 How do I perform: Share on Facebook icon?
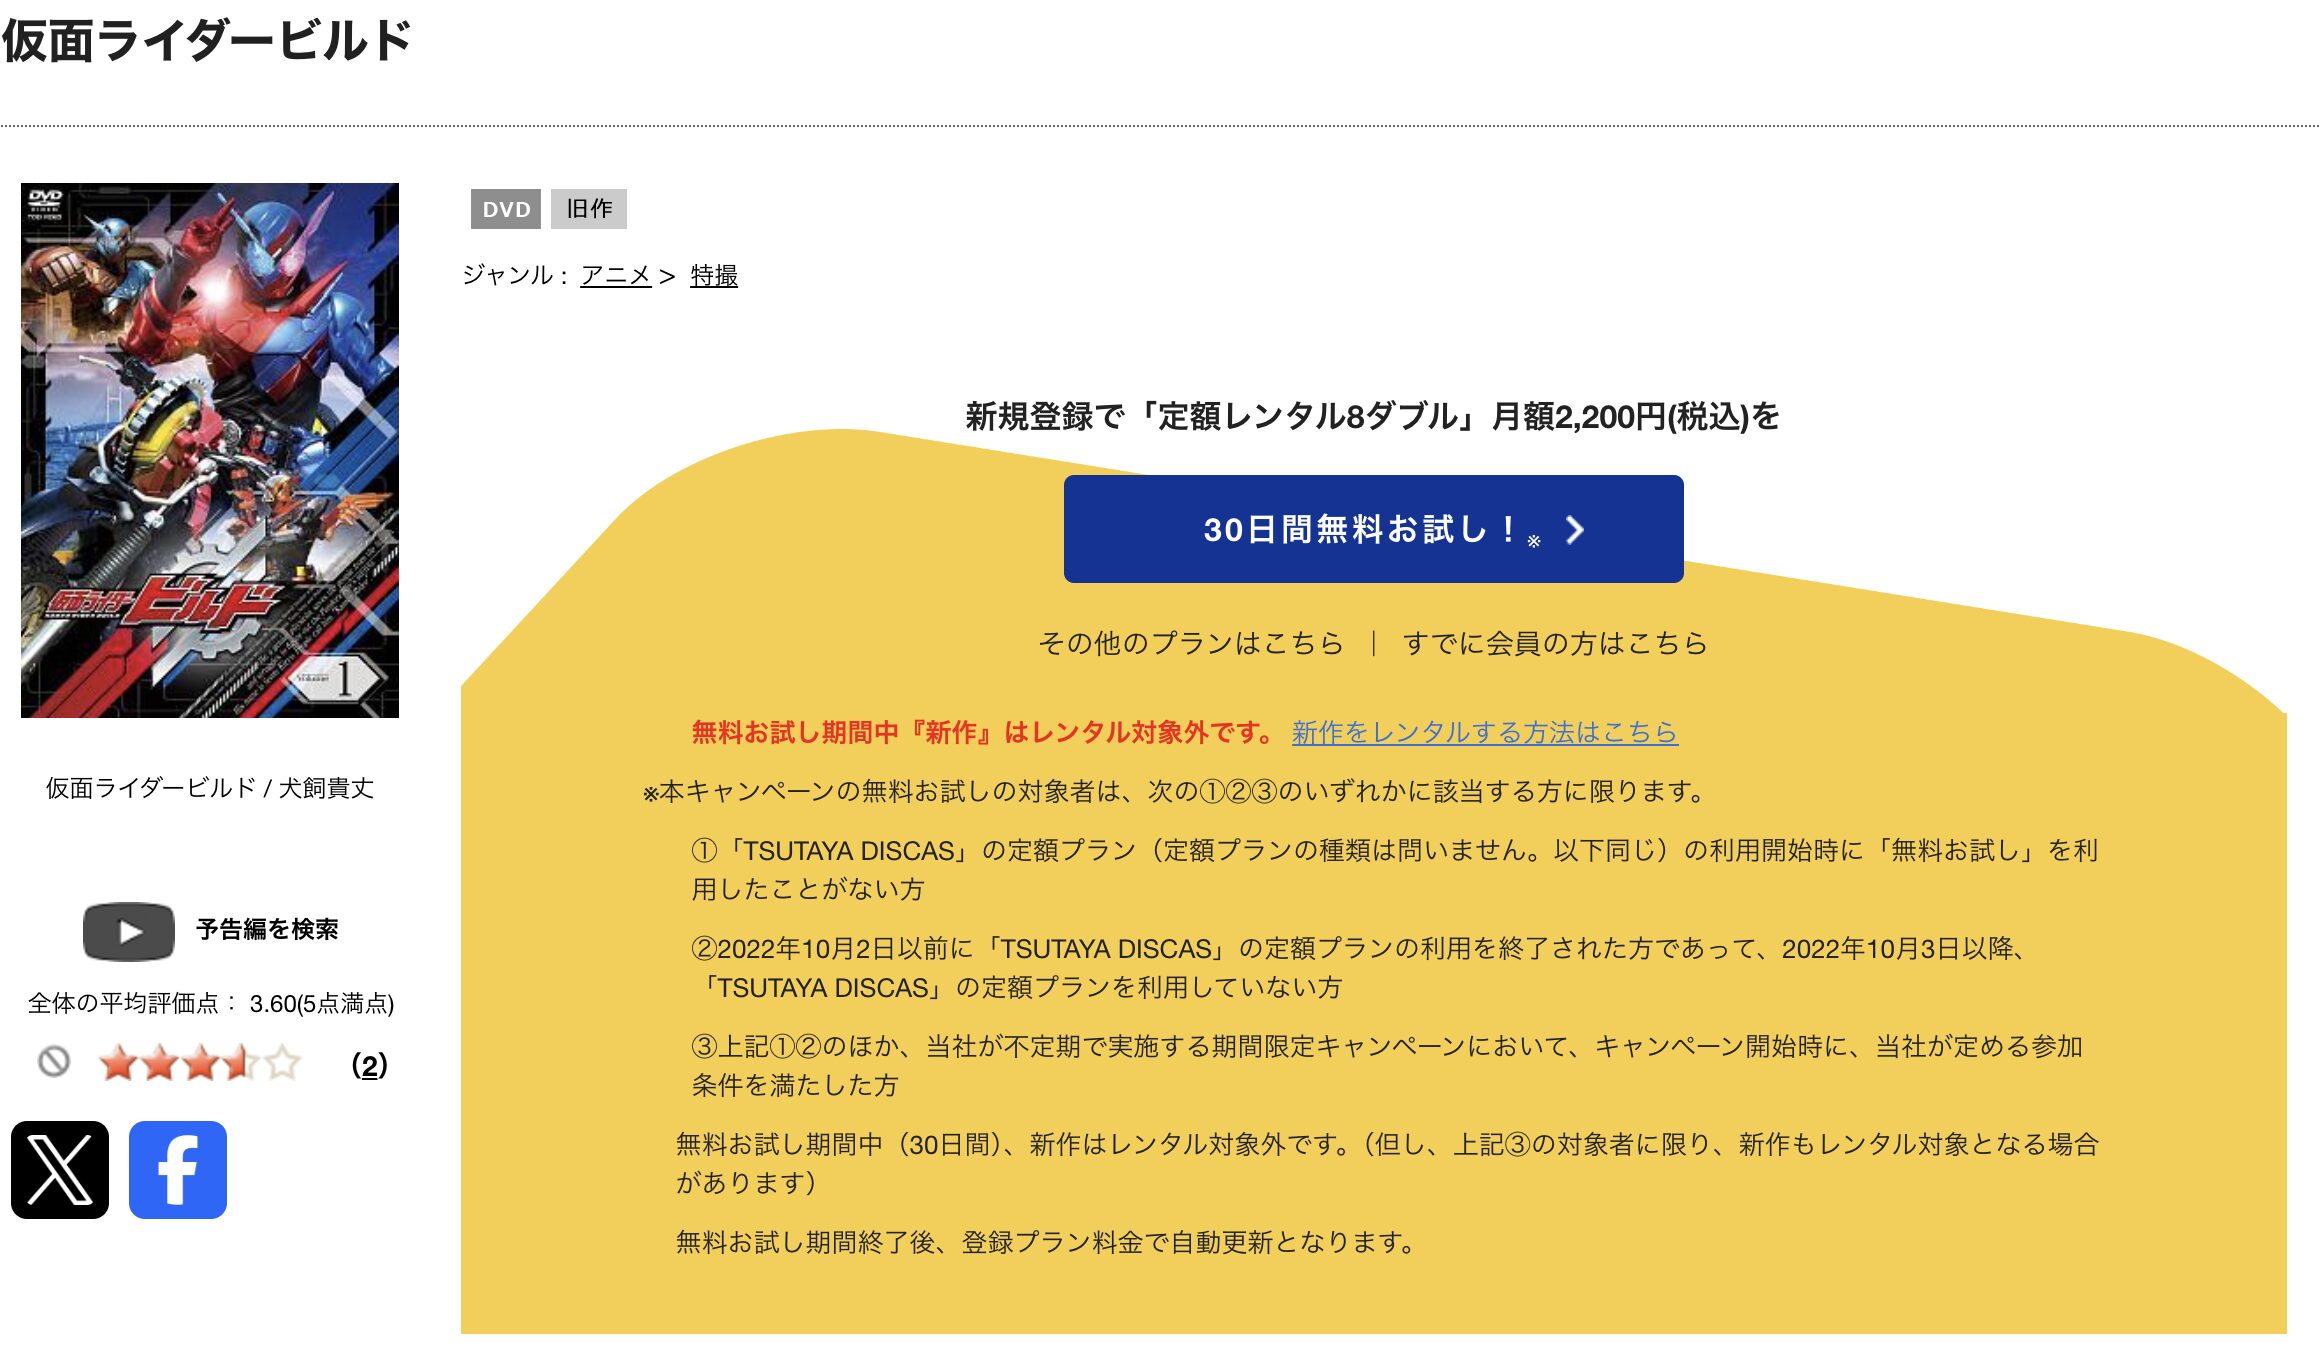click(x=178, y=1169)
